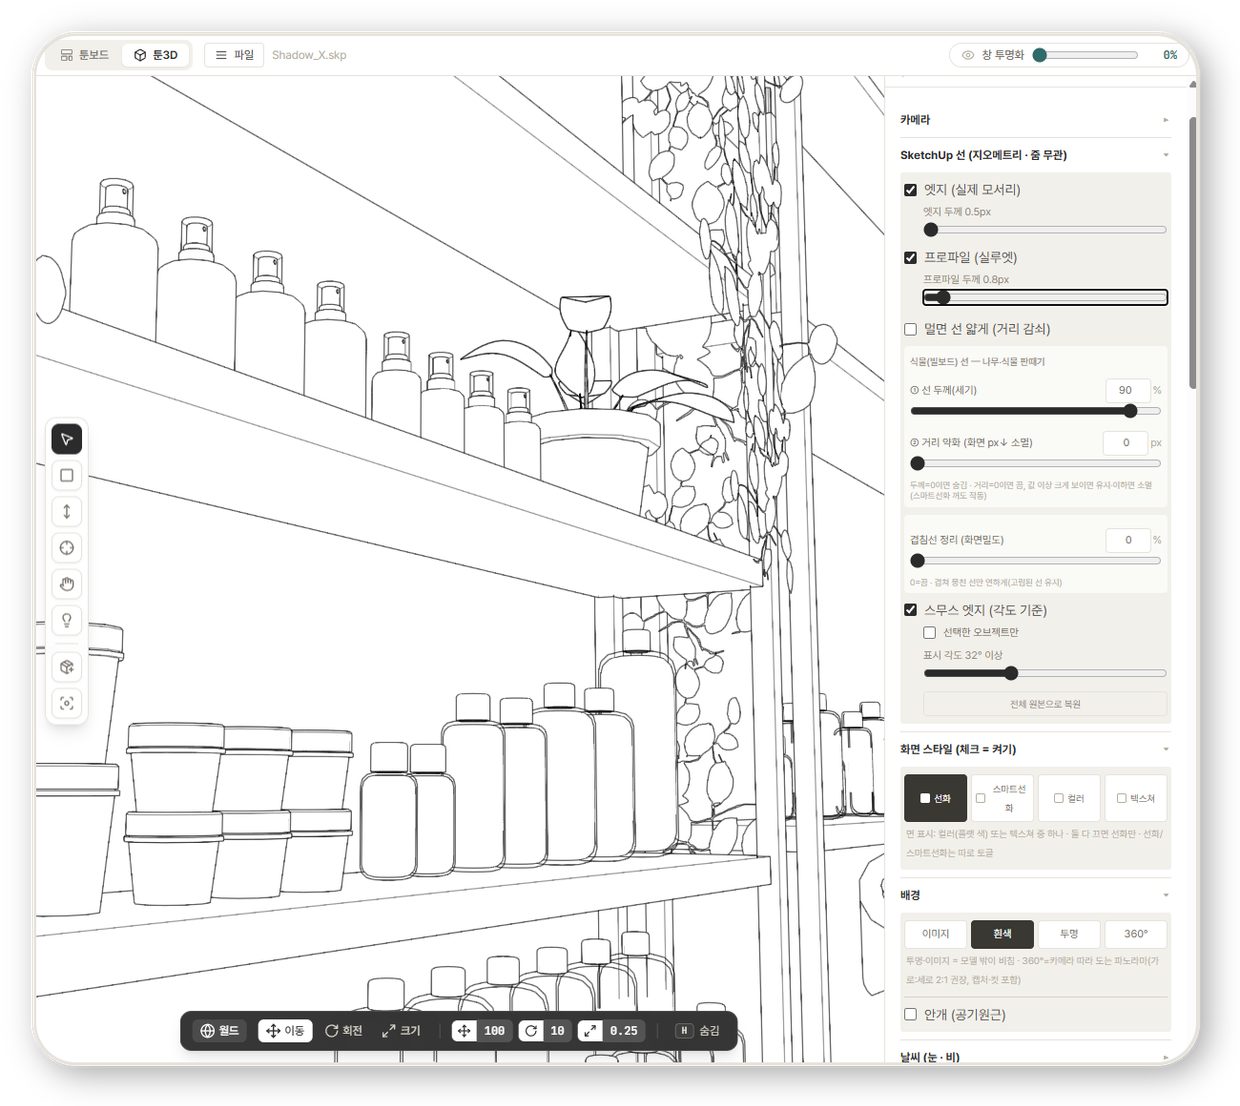Click the 선 두께(세기) slider

point(1035,411)
